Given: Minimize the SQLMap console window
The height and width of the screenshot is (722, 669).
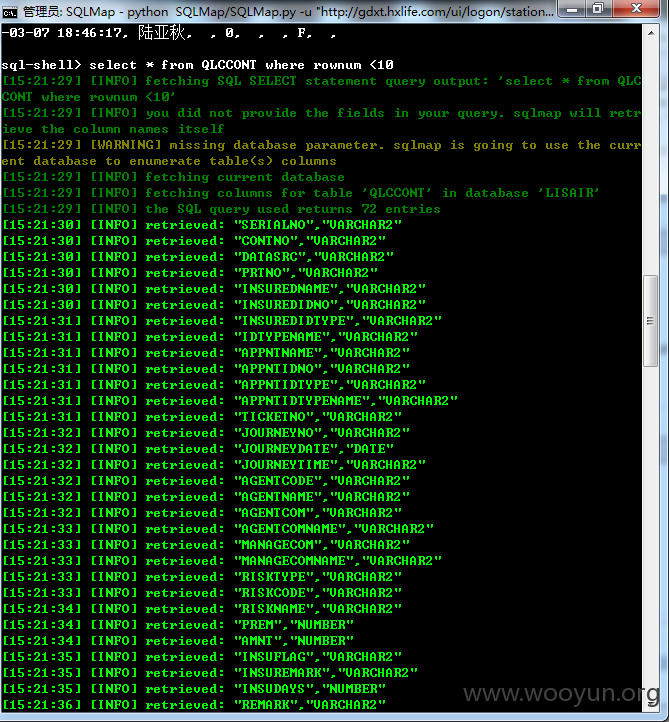Looking at the screenshot, I should (x=572, y=9).
